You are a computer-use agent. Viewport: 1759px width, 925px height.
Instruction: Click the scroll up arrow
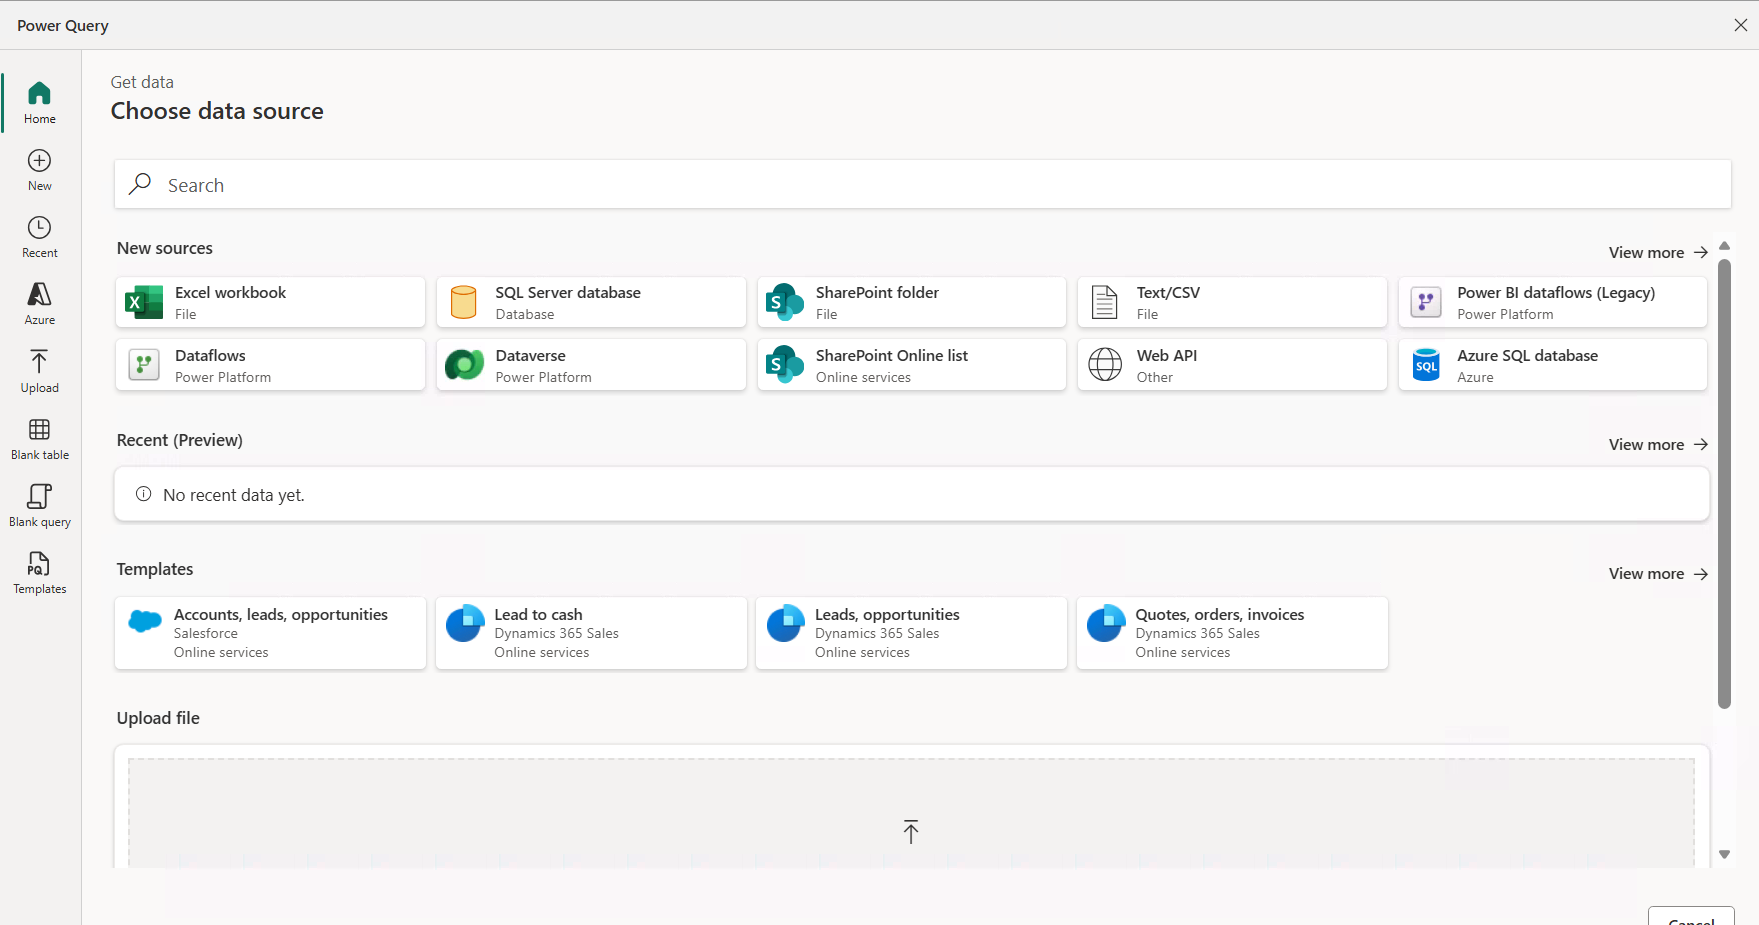[1724, 246]
